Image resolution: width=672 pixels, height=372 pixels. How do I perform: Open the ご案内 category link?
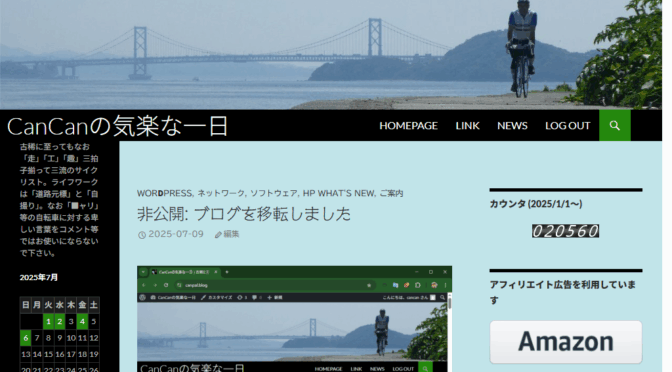391,193
